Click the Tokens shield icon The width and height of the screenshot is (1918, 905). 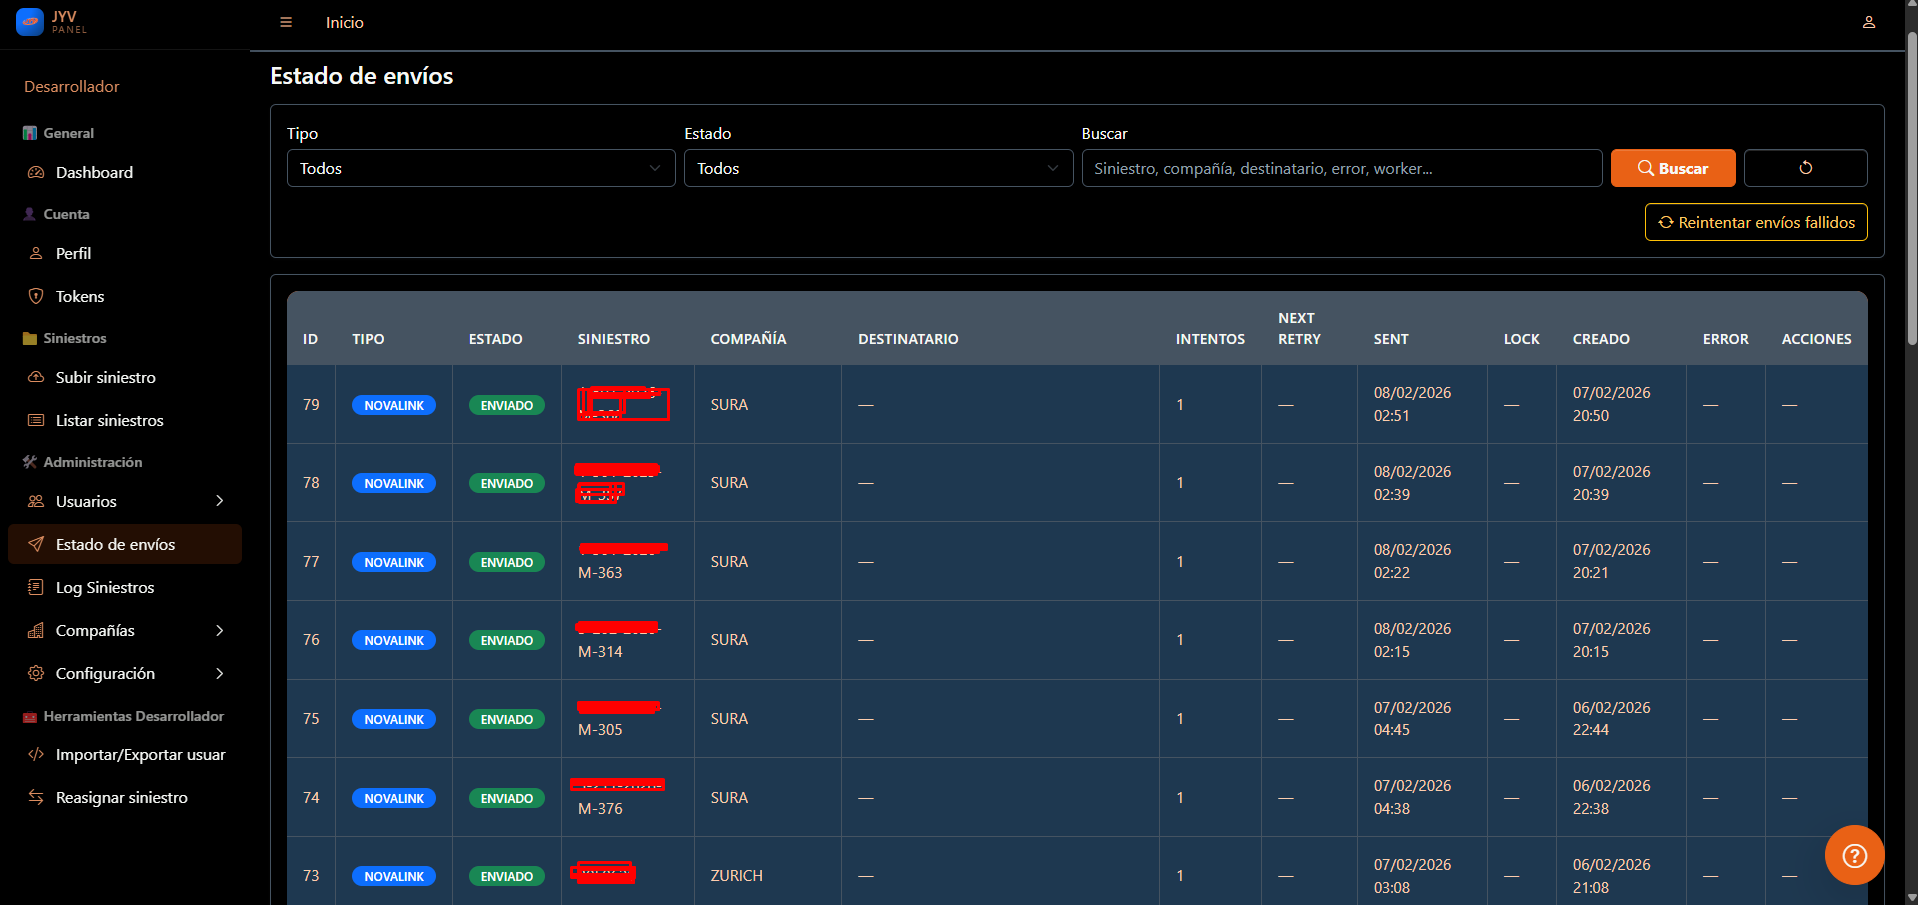pos(36,296)
